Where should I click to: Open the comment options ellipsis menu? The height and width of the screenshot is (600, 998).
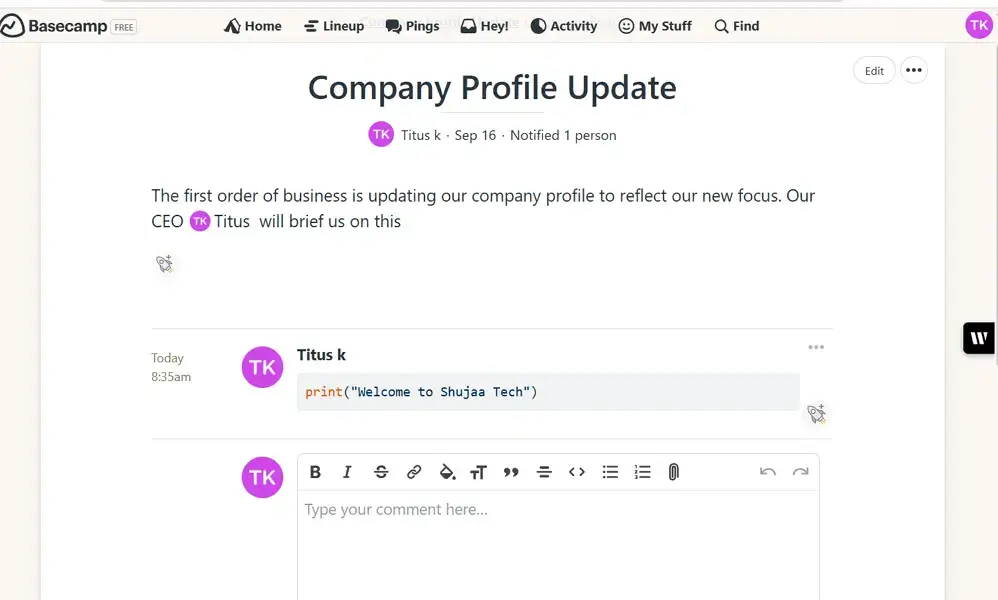tap(816, 348)
